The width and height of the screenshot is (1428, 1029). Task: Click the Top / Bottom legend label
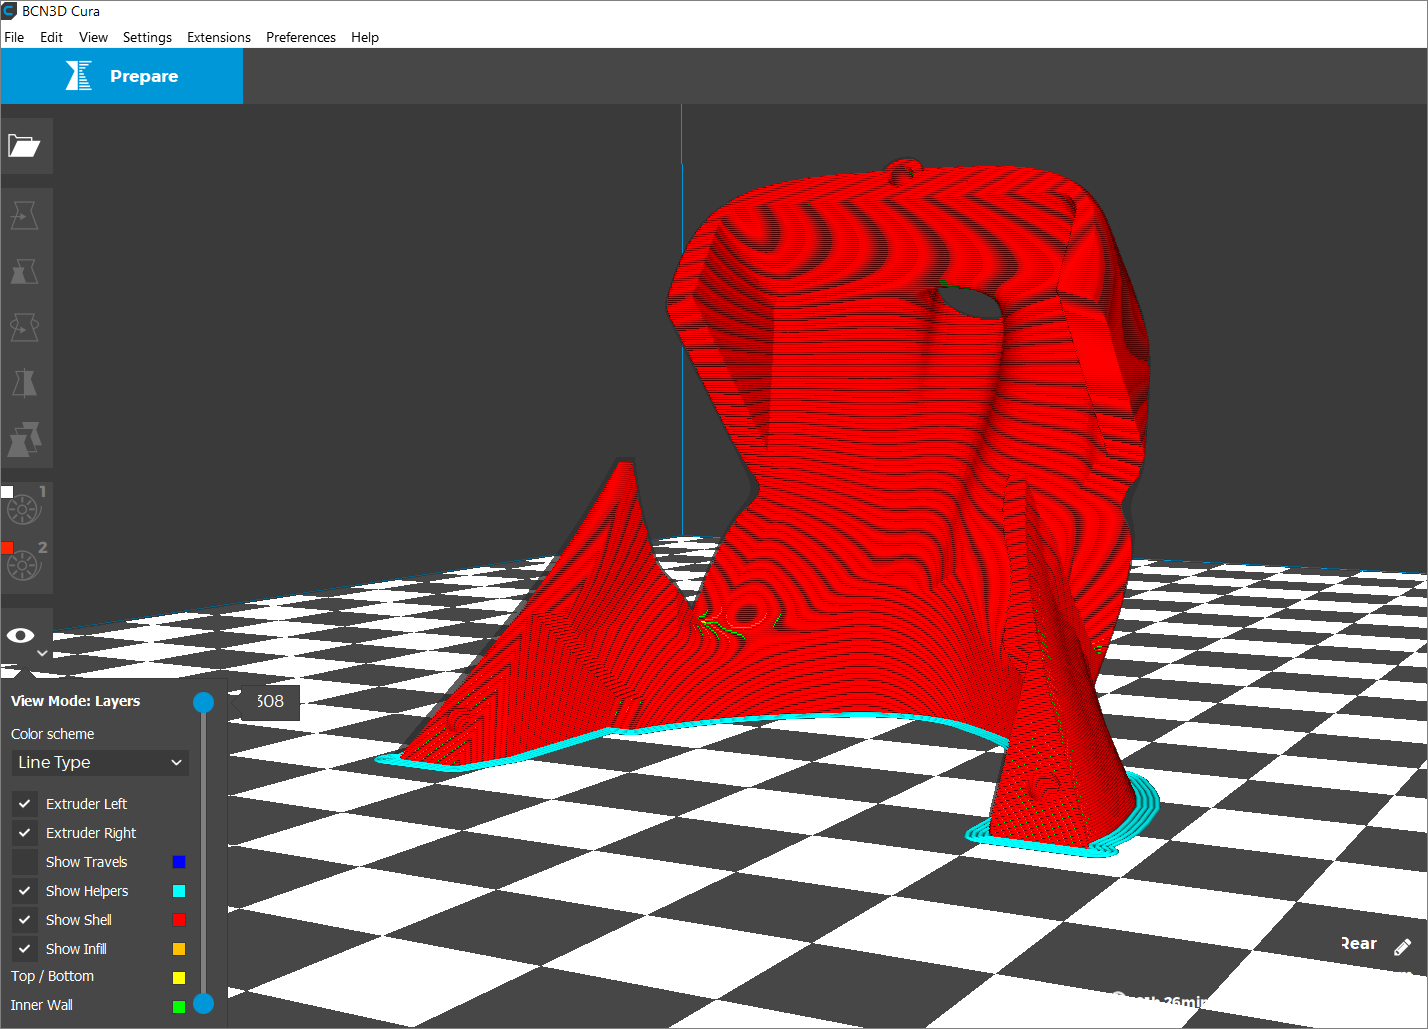point(52,976)
